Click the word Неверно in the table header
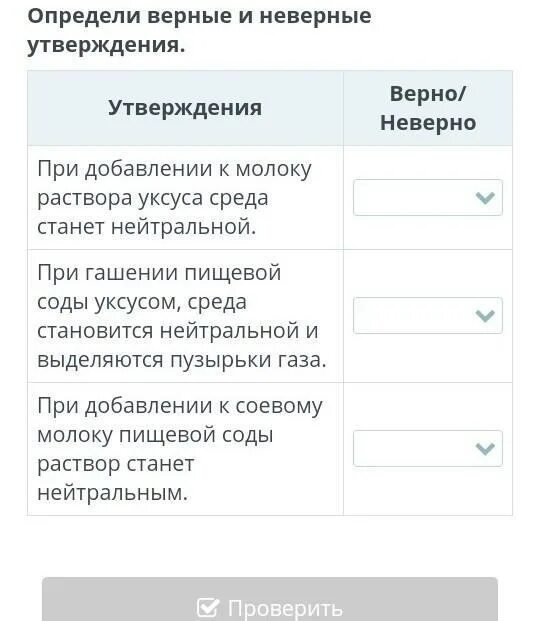Screen dimensions: 540x621 pyautogui.click(x=428, y=122)
